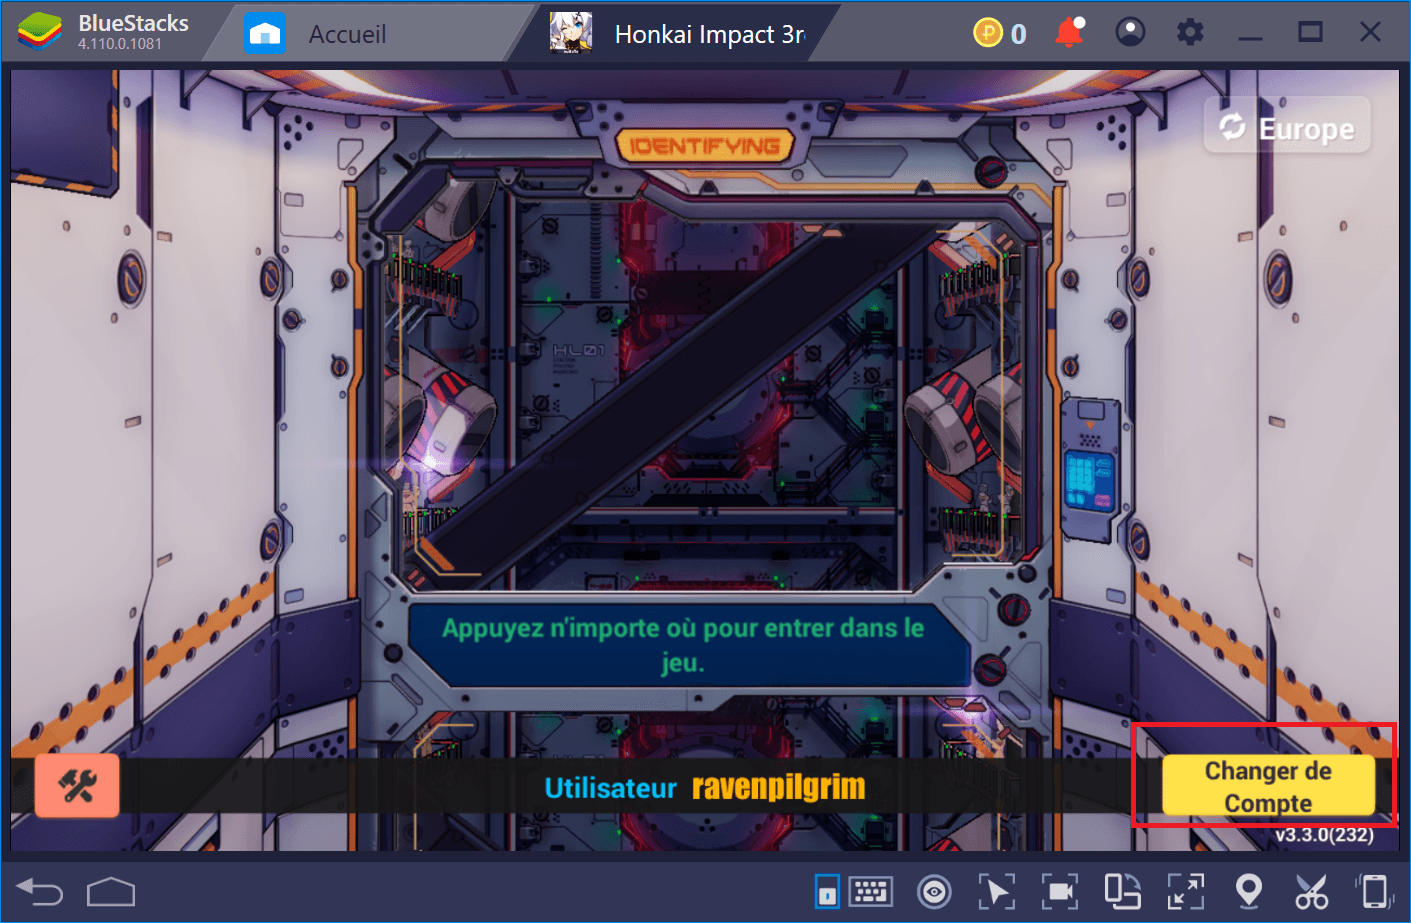Screen dimensions: 1411x923
Task: Open BlueStacks settings gear
Action: click(x=1190, y=33)
